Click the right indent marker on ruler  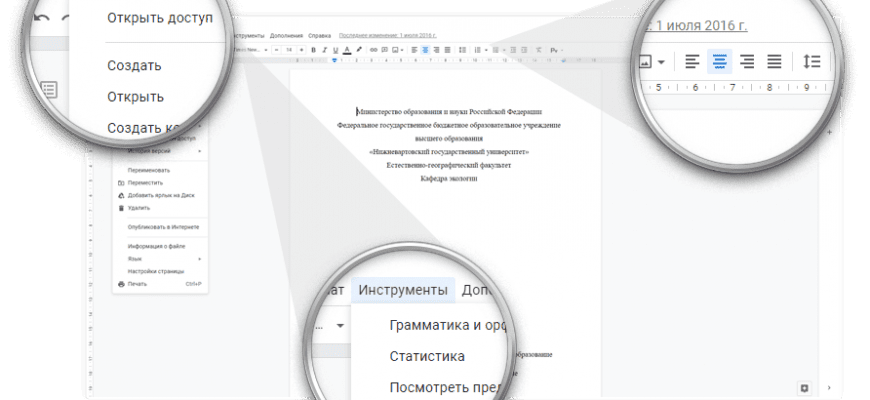tap(563, 60)
